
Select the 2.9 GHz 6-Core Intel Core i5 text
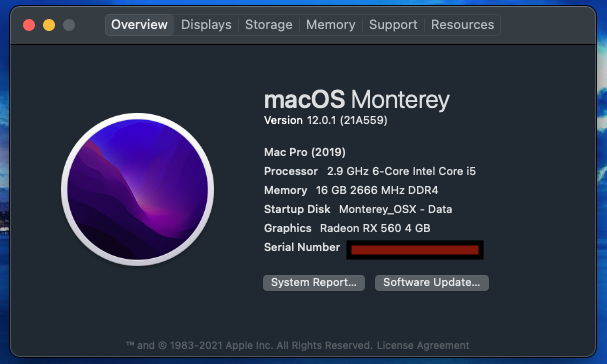pyautogui.click(x=401, y=171)
